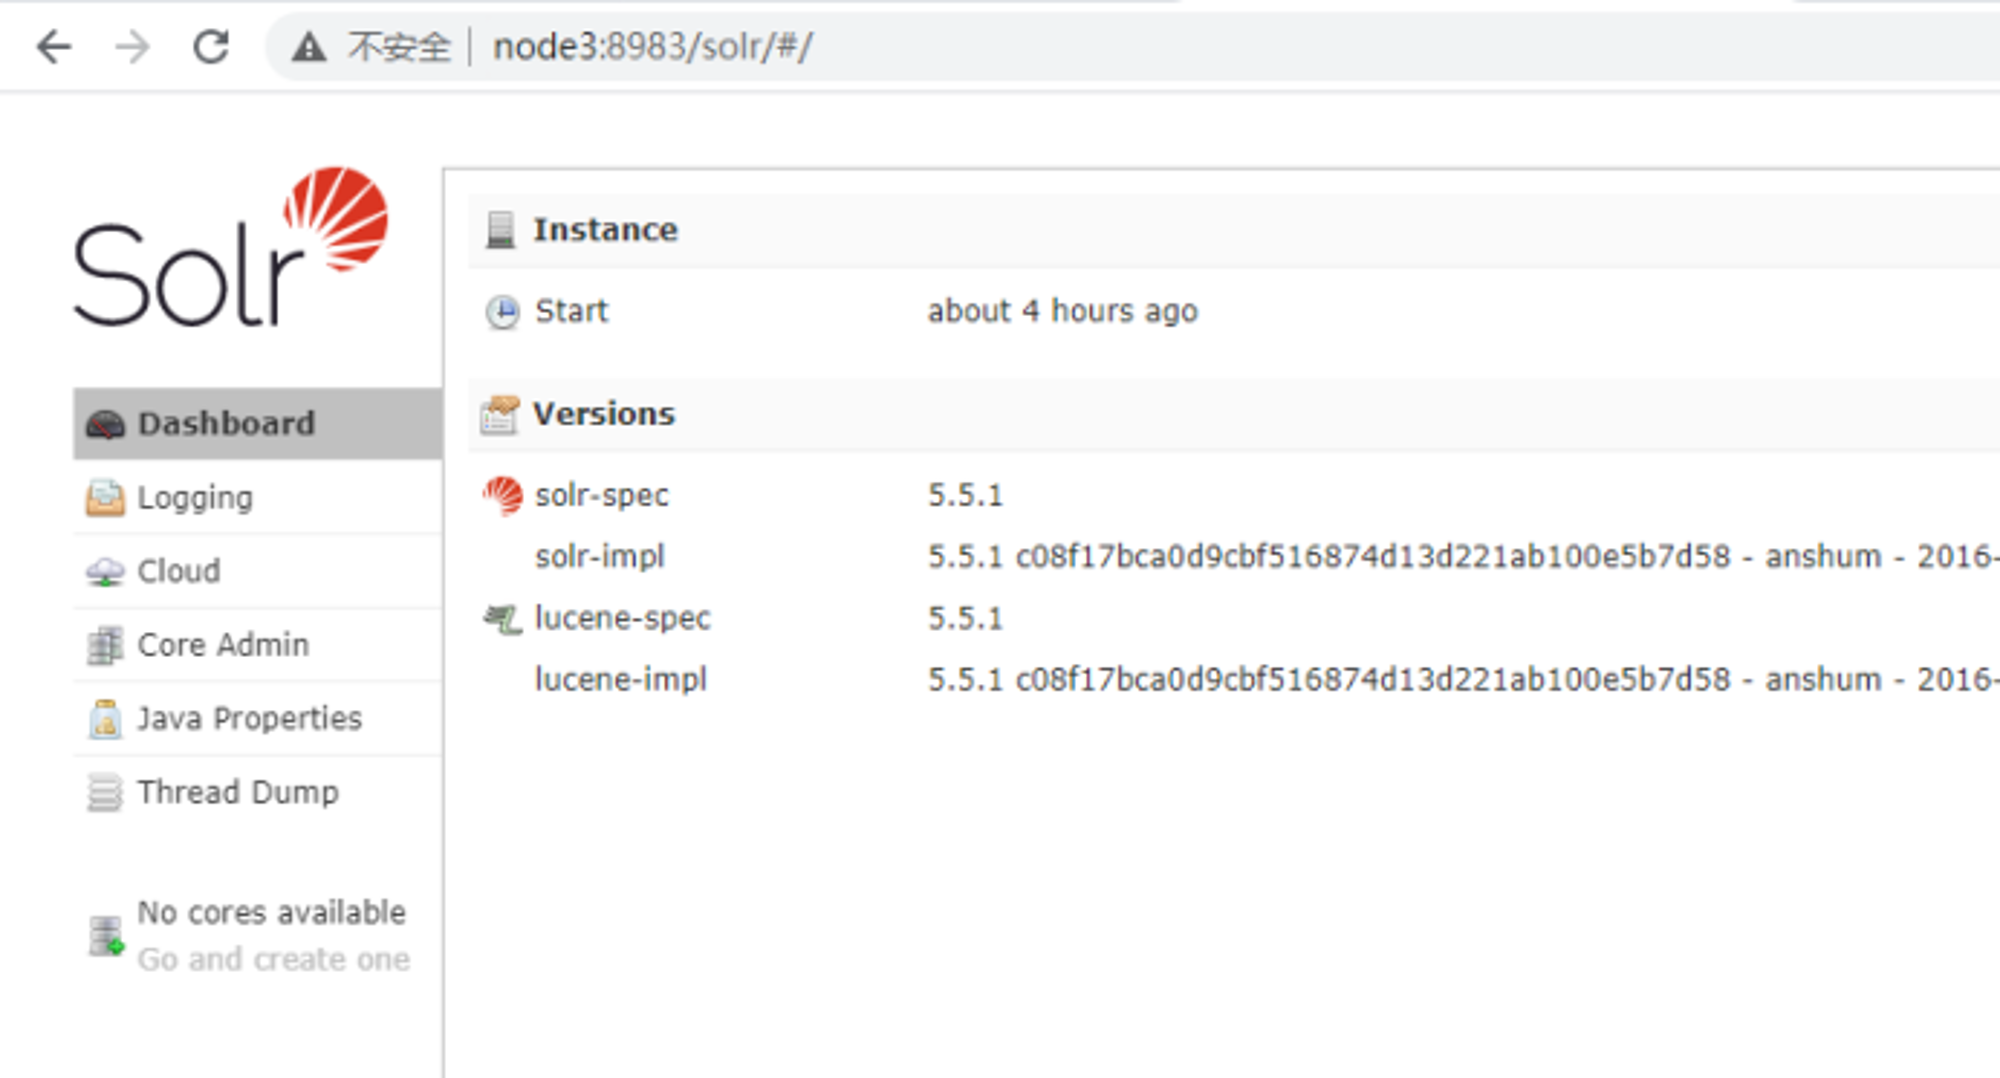
Task: Click No cores available text
Action: coord(272,912)
